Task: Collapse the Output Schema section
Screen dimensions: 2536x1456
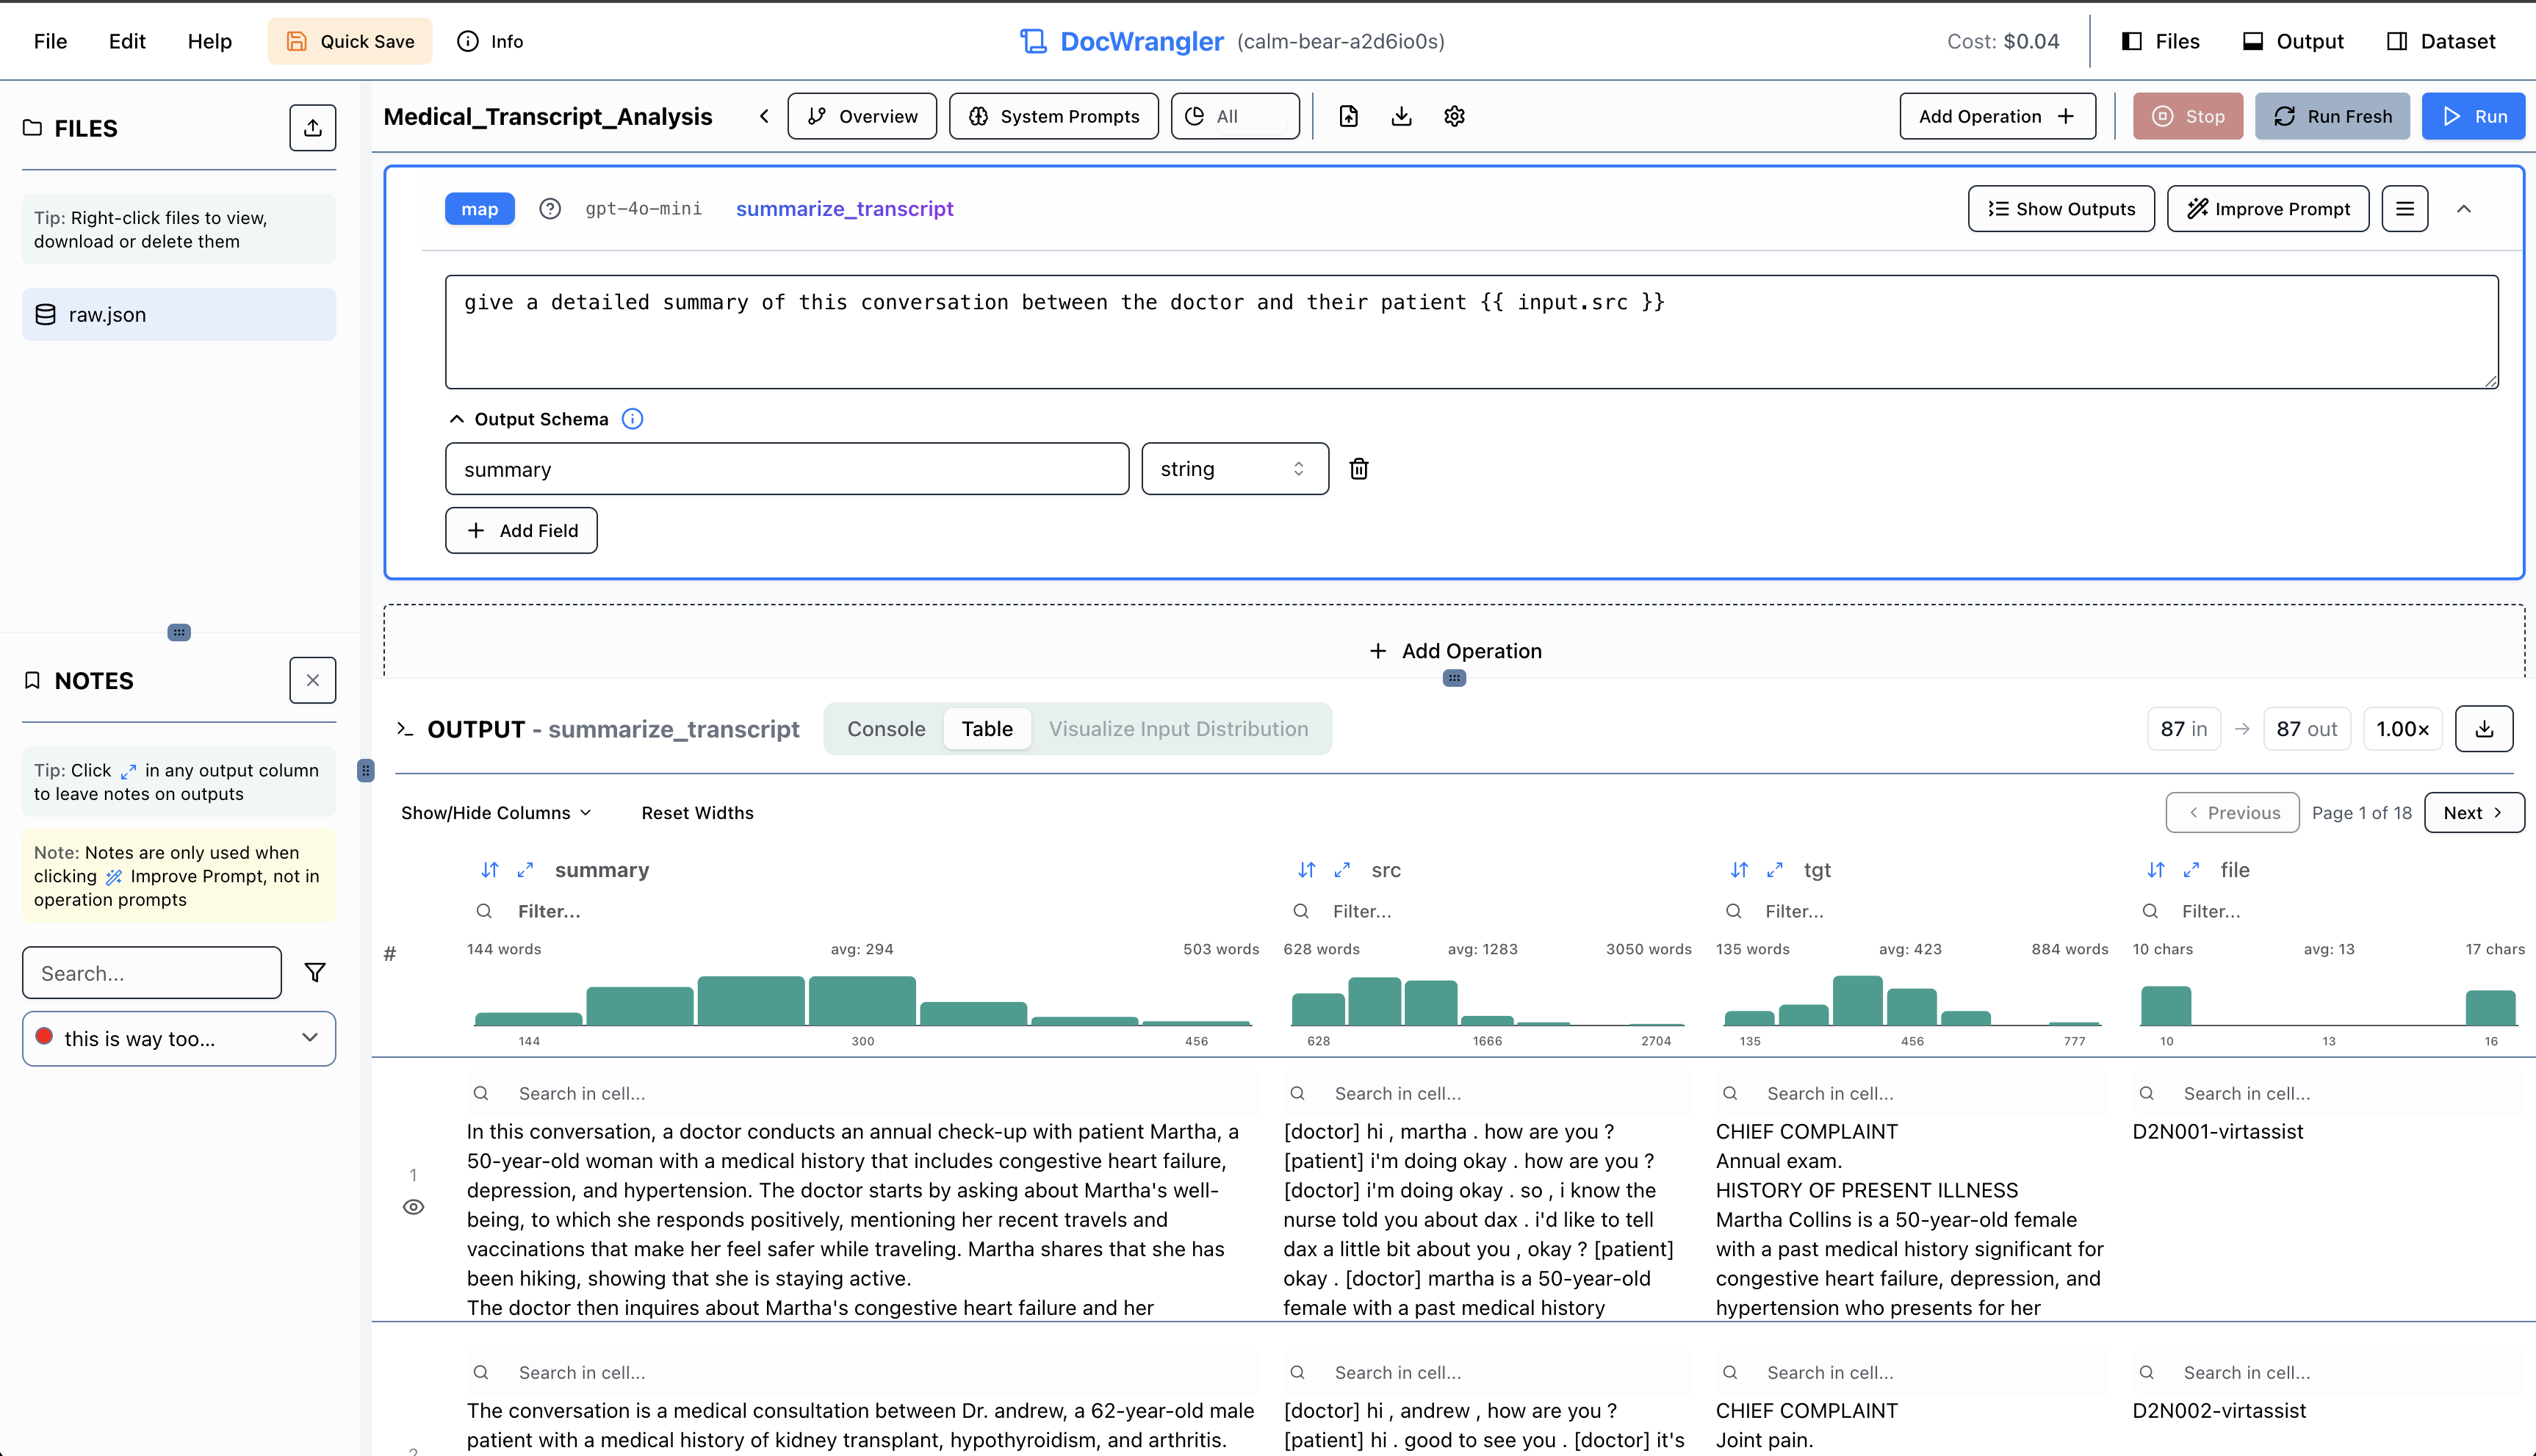Action: coord(457,419)
